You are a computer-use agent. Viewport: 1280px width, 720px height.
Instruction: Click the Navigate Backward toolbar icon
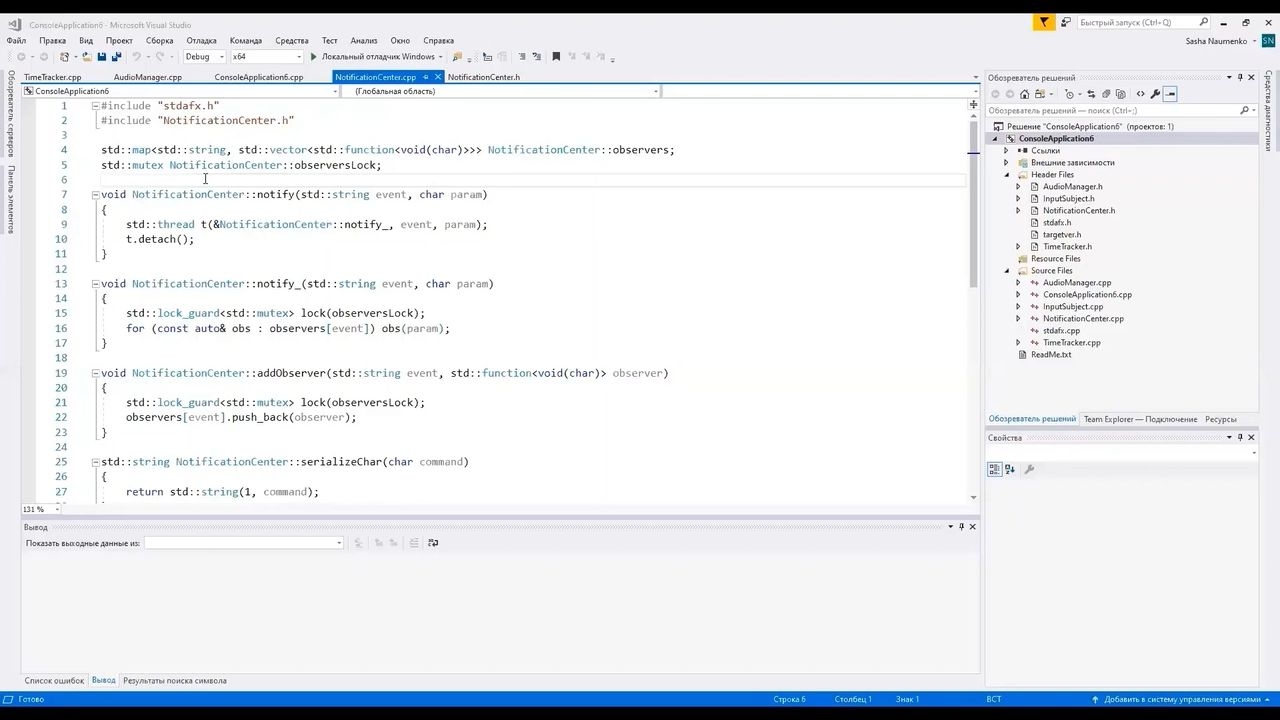pyautogui.click(x=21, y=57)
